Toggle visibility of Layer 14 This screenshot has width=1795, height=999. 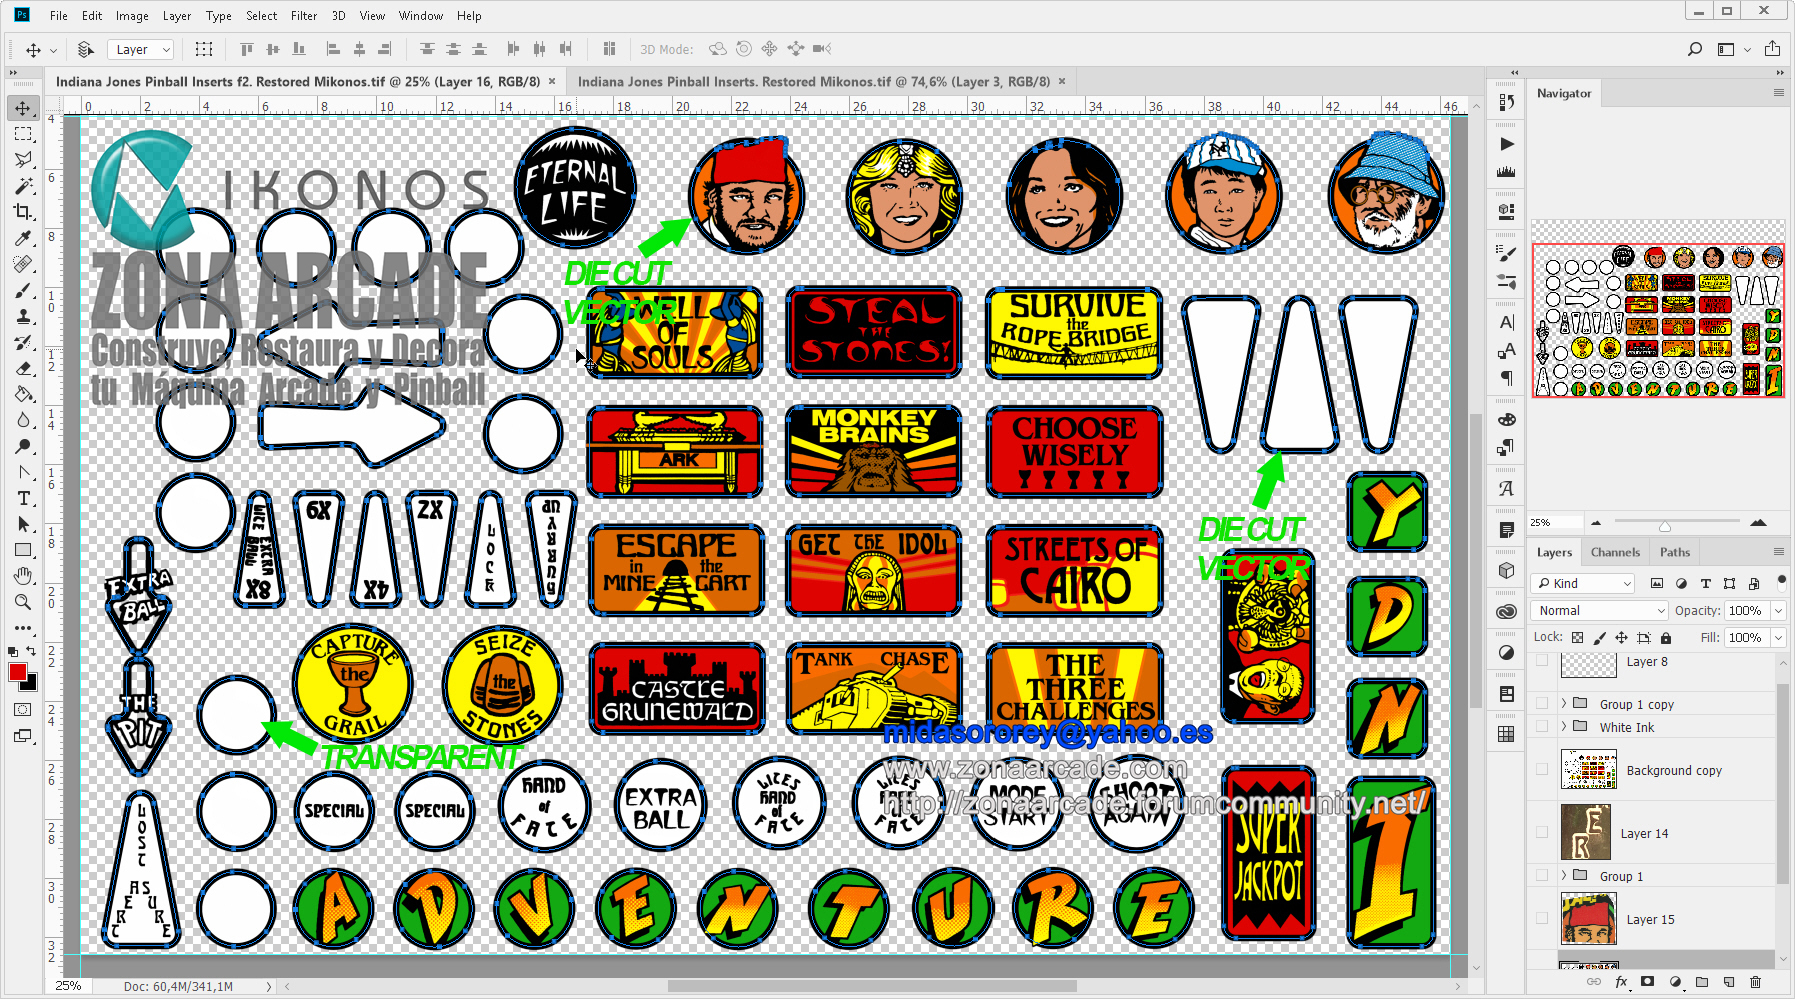point(1542,832)
